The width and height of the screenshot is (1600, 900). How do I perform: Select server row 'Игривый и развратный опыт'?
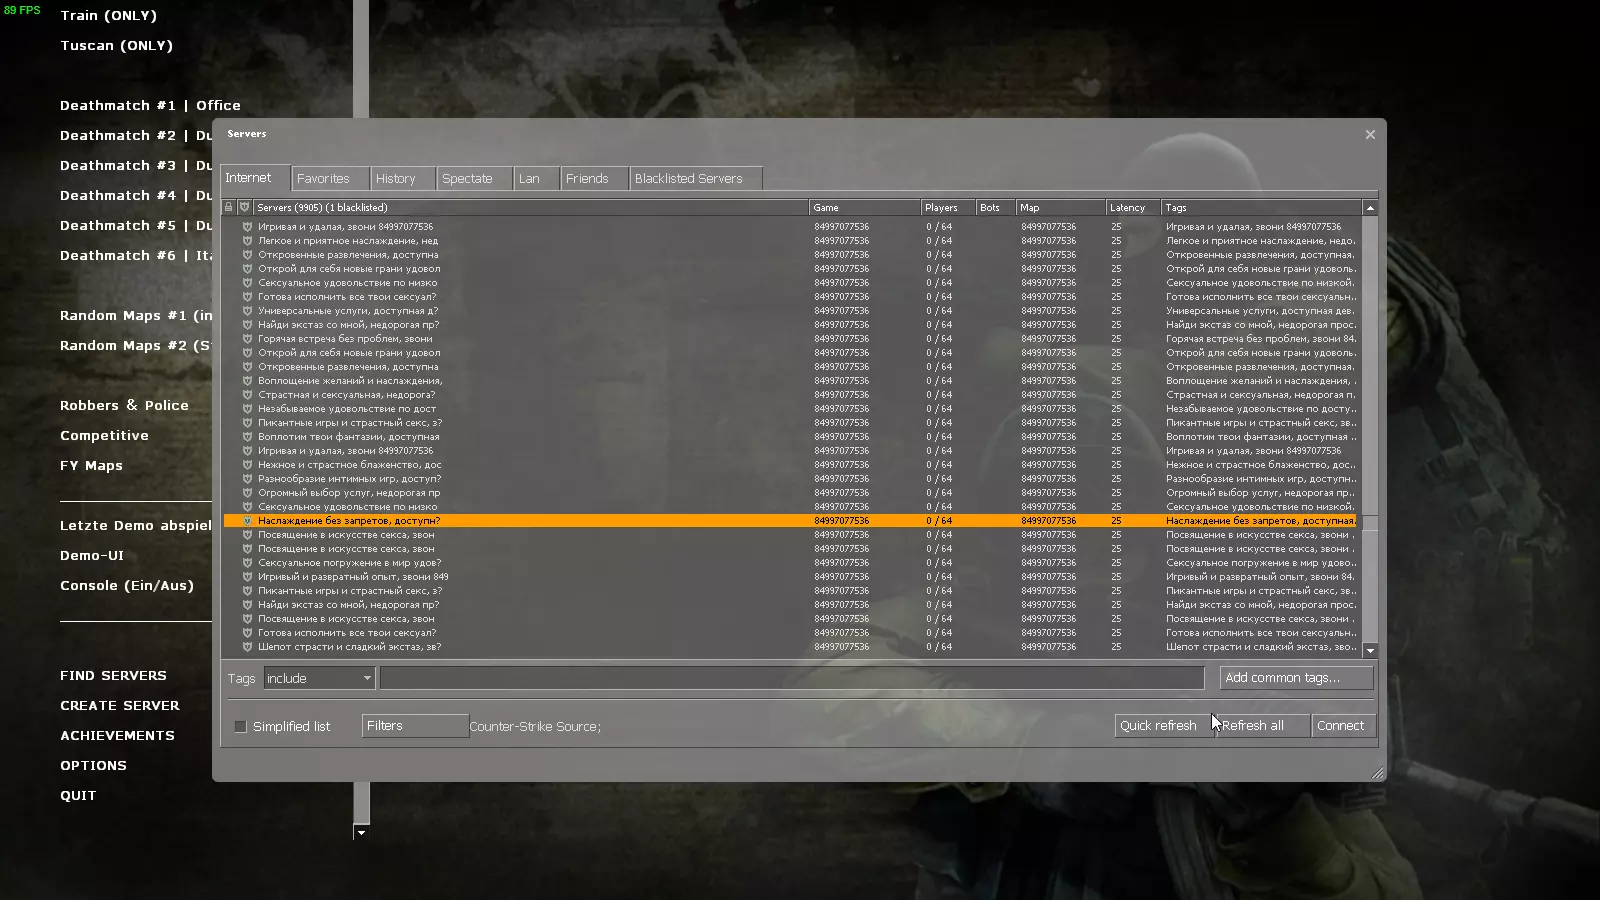coord(792,577)
